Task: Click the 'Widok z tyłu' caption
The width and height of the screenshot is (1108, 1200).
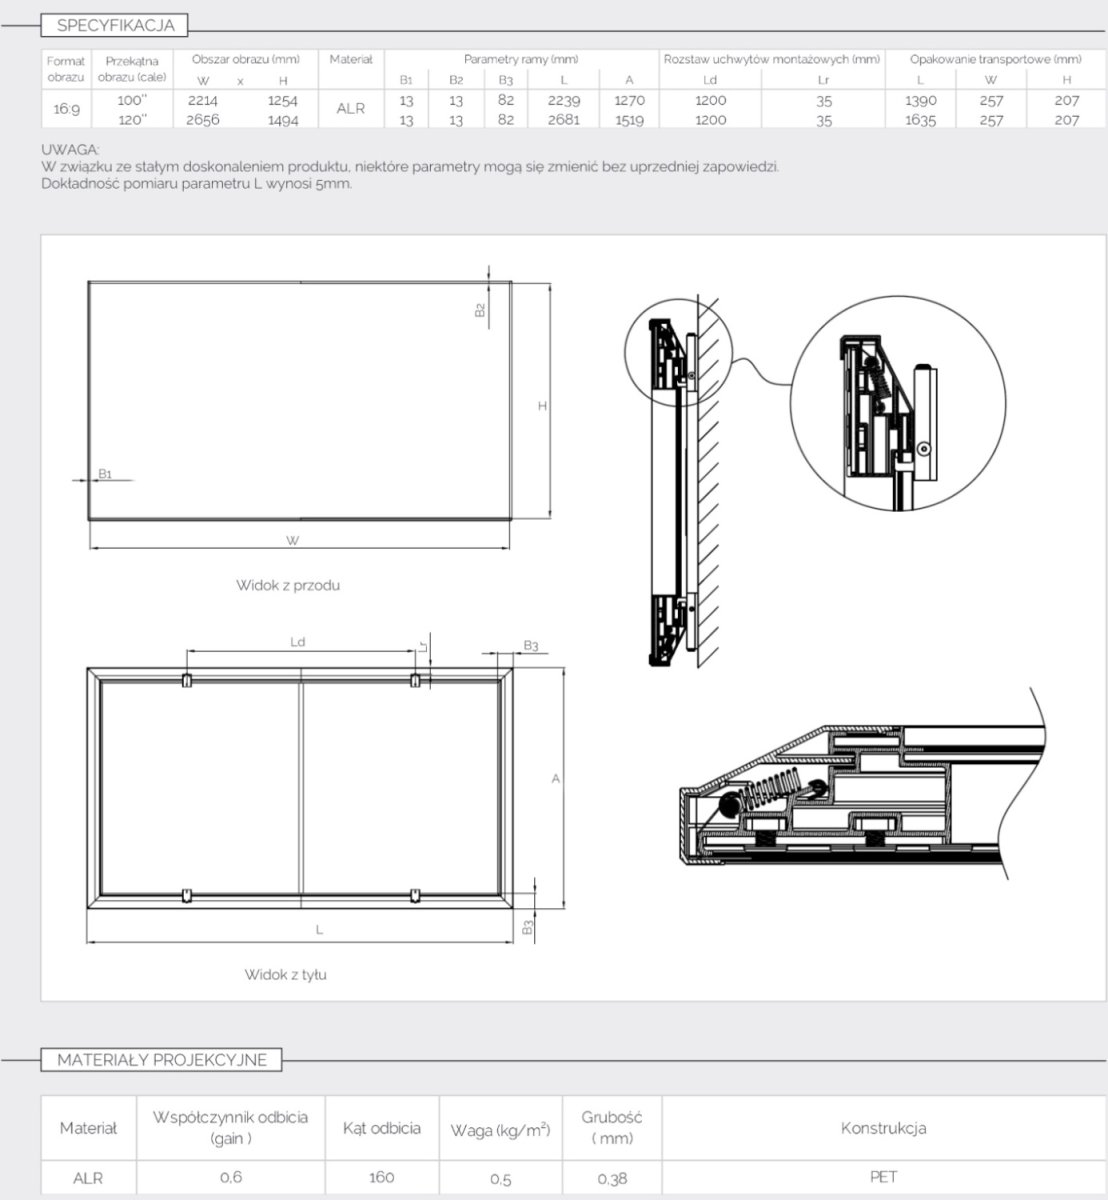Action: click(x=286, y=974)
